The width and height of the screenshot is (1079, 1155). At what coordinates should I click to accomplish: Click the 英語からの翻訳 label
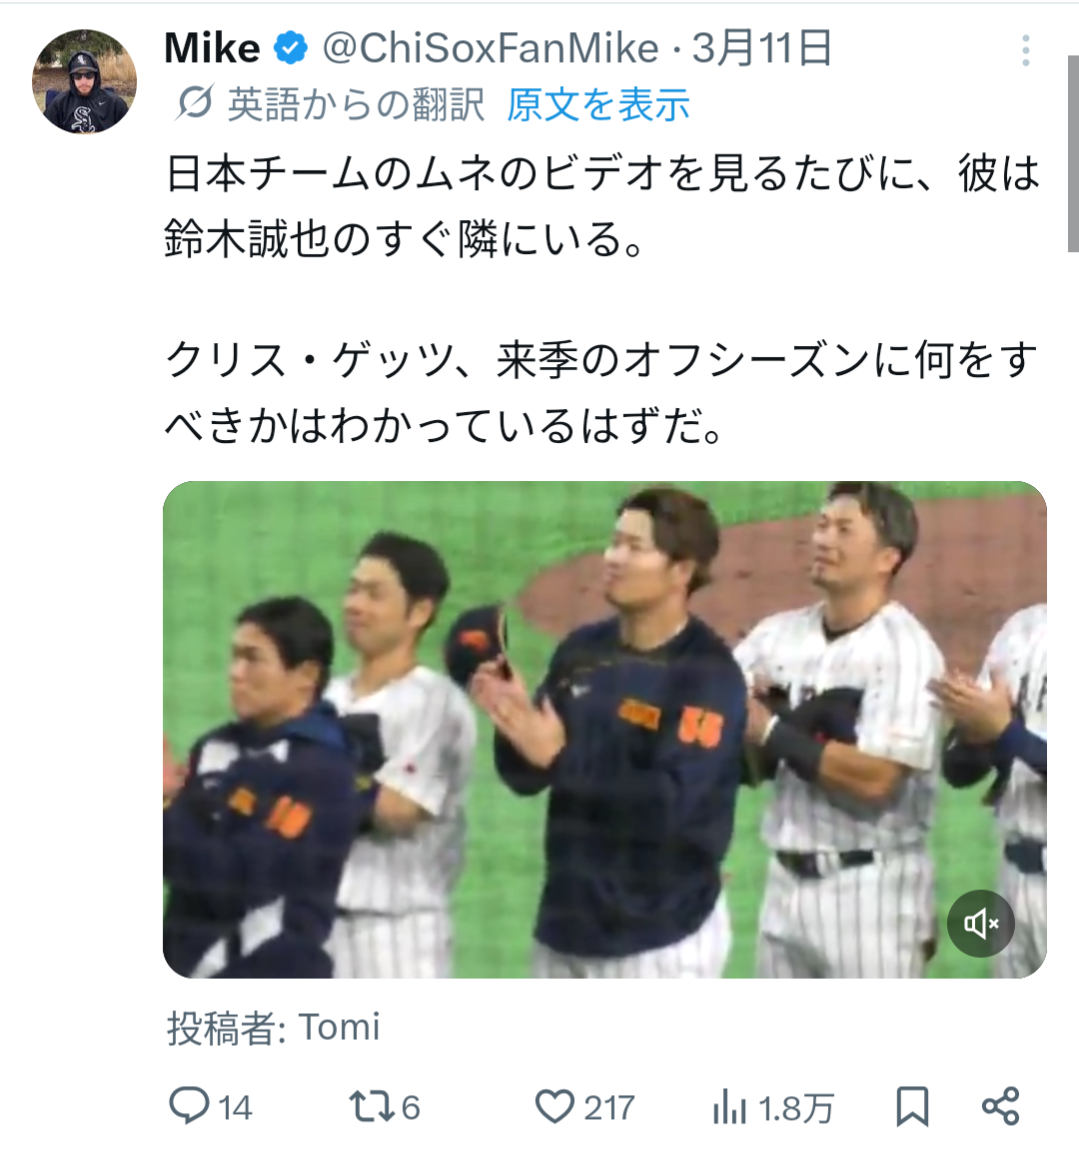coord(356,104)
